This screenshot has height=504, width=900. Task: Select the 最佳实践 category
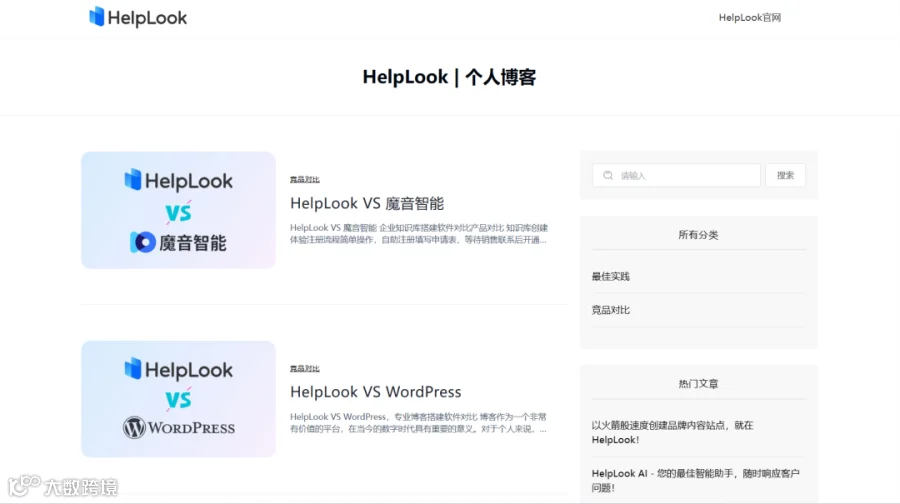pos(611,277)
